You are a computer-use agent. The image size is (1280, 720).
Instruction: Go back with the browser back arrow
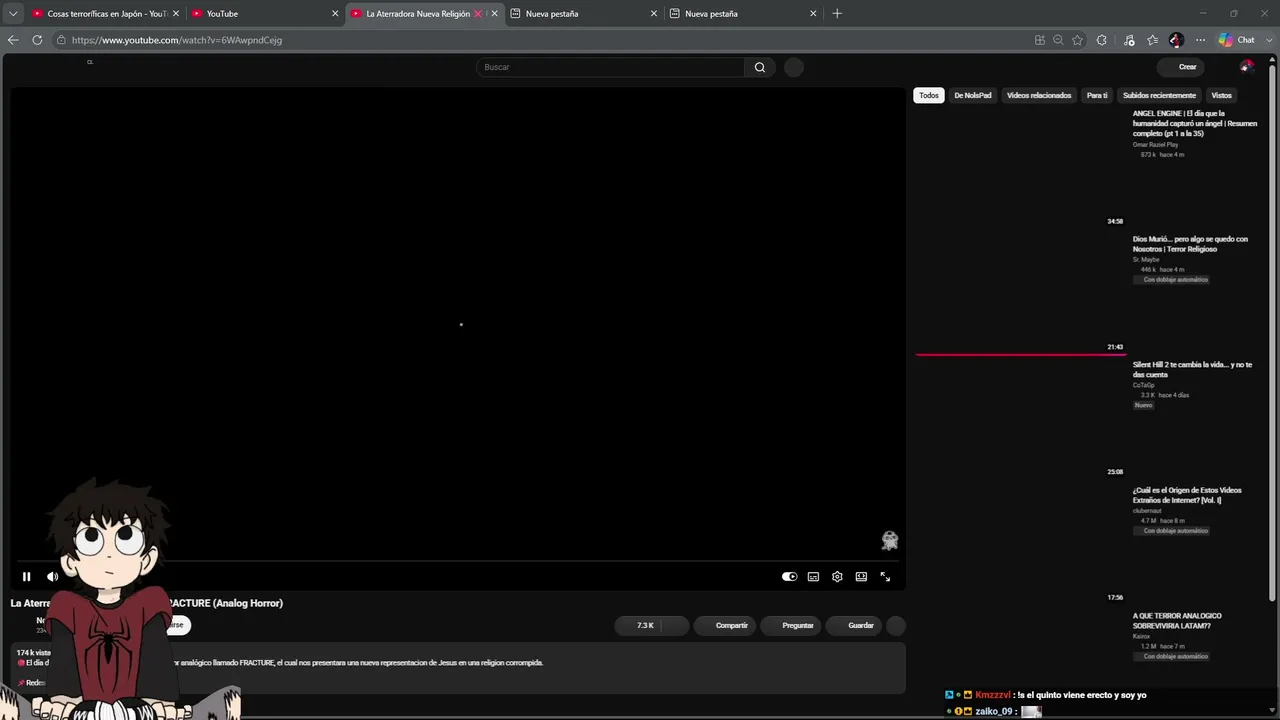(13, 40)
